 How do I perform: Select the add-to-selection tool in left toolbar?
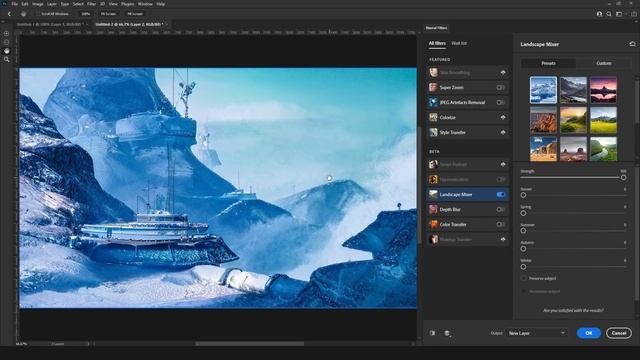click(x=7, y=33)
